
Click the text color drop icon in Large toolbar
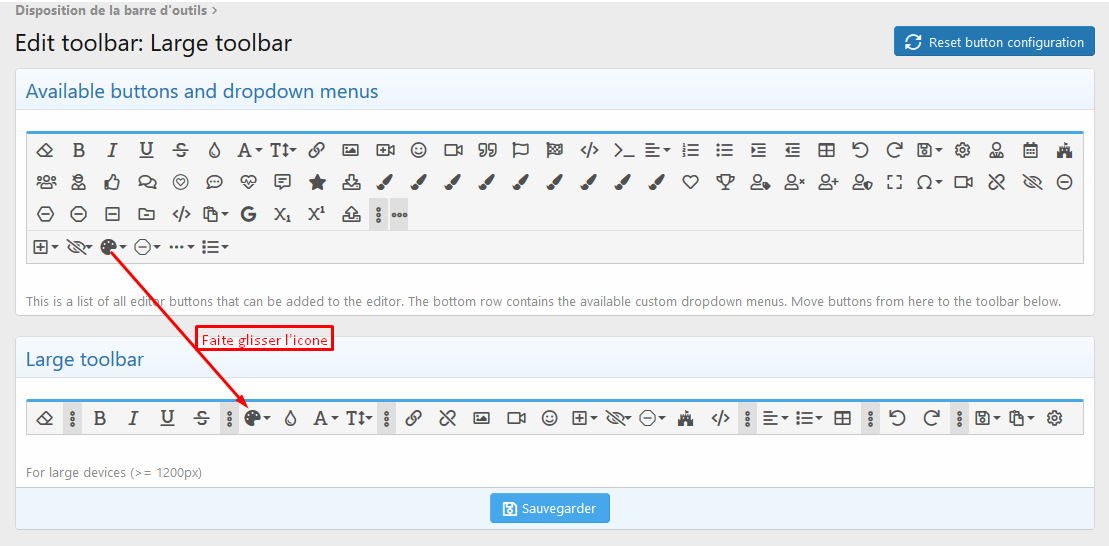[x=290, y=419]
